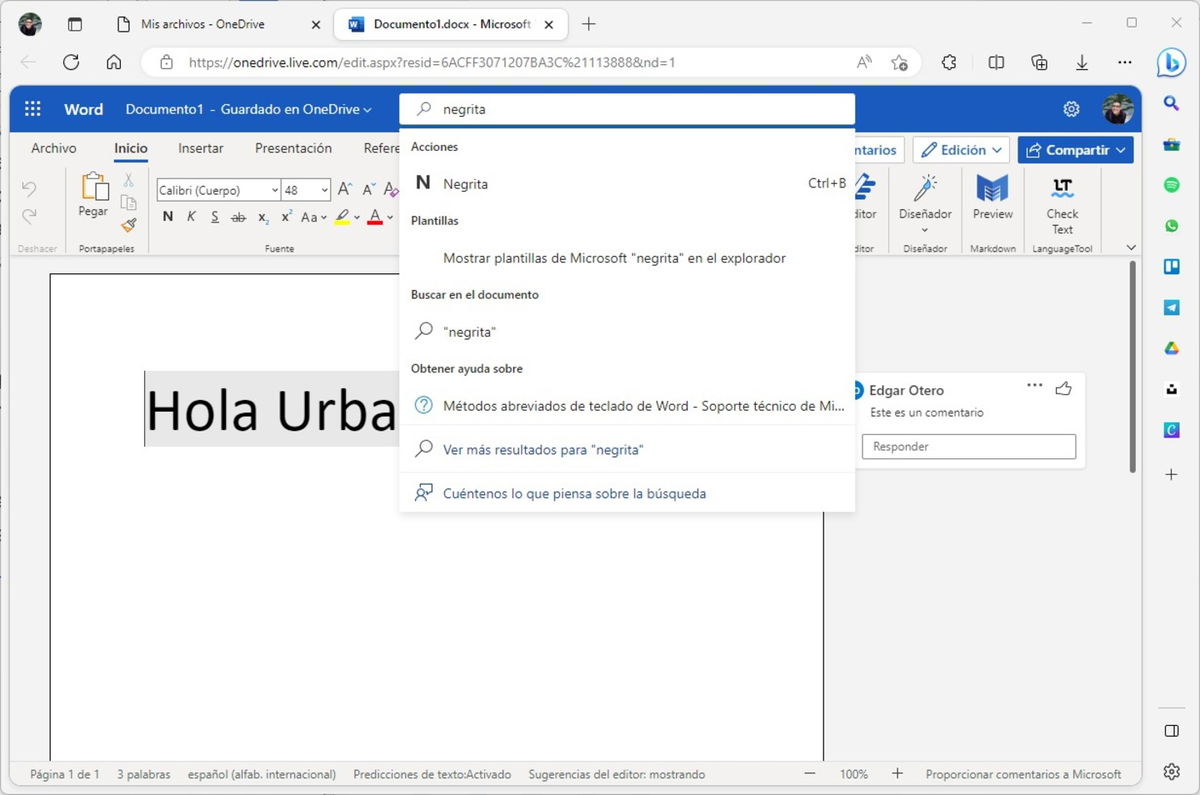Open Métodos abreviados de teclado help result
This screenshot has height=795, width=1200.
[x=627, y=406]
